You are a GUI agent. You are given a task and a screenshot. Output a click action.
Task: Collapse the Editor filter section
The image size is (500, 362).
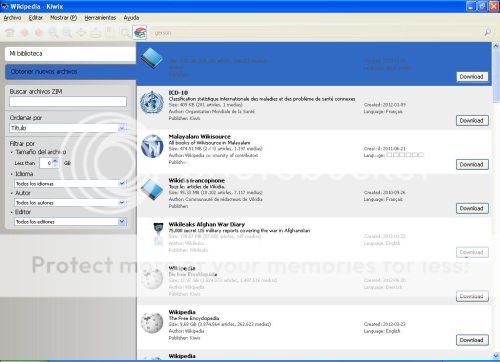(12, 212)
